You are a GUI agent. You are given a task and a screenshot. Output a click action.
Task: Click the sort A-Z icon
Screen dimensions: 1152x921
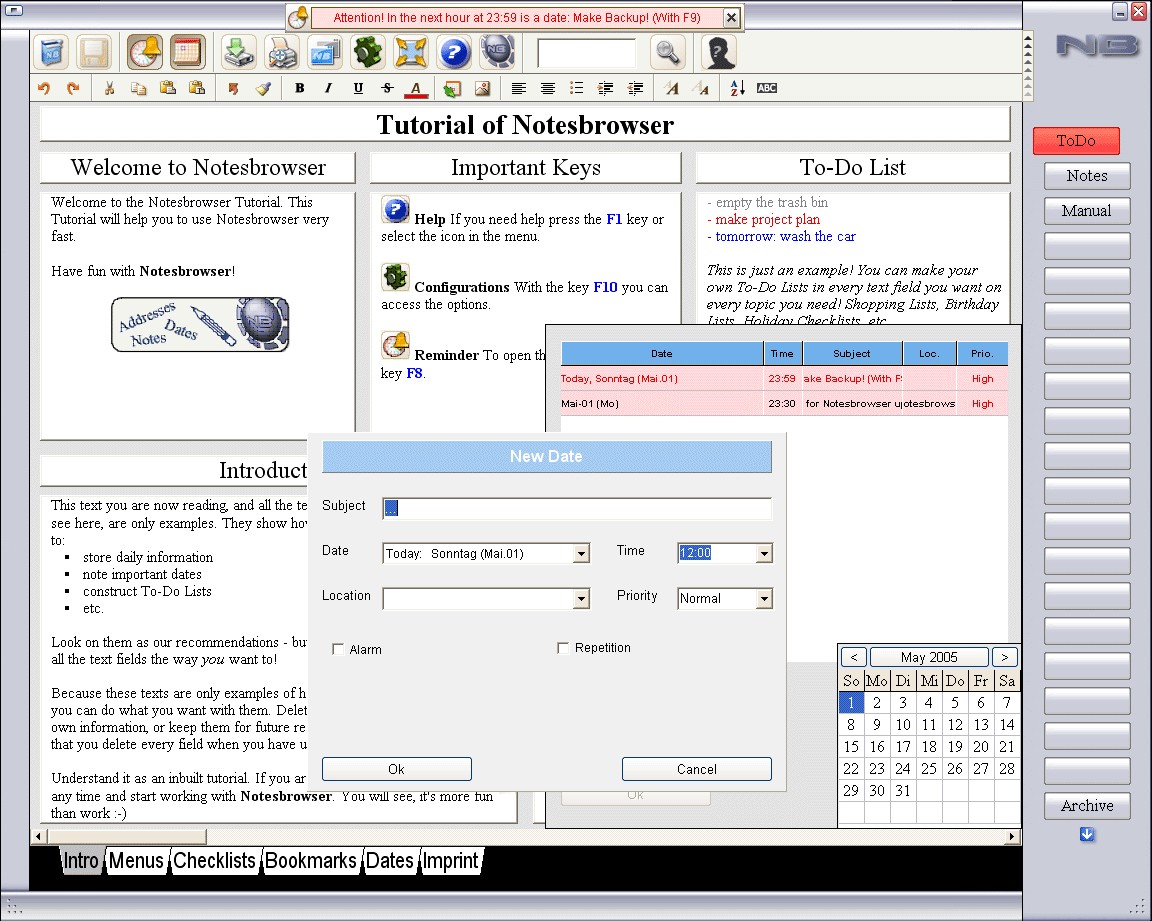point(737,88)
